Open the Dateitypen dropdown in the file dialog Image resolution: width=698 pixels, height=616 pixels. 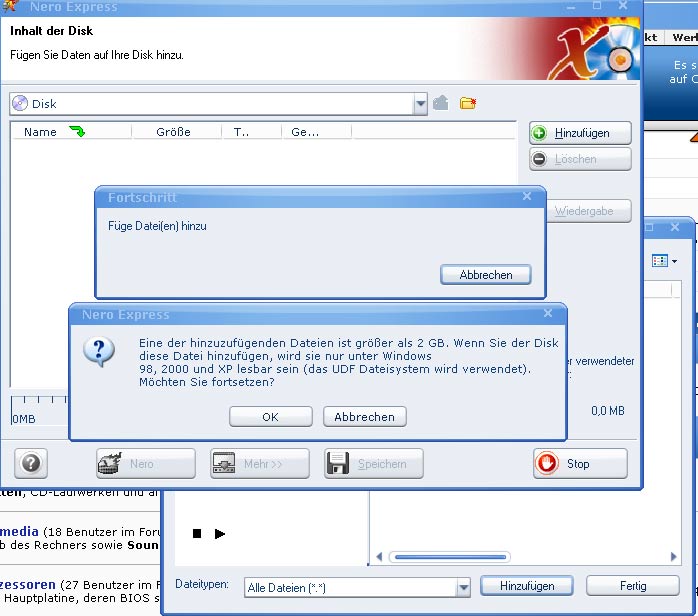(463, 588)
